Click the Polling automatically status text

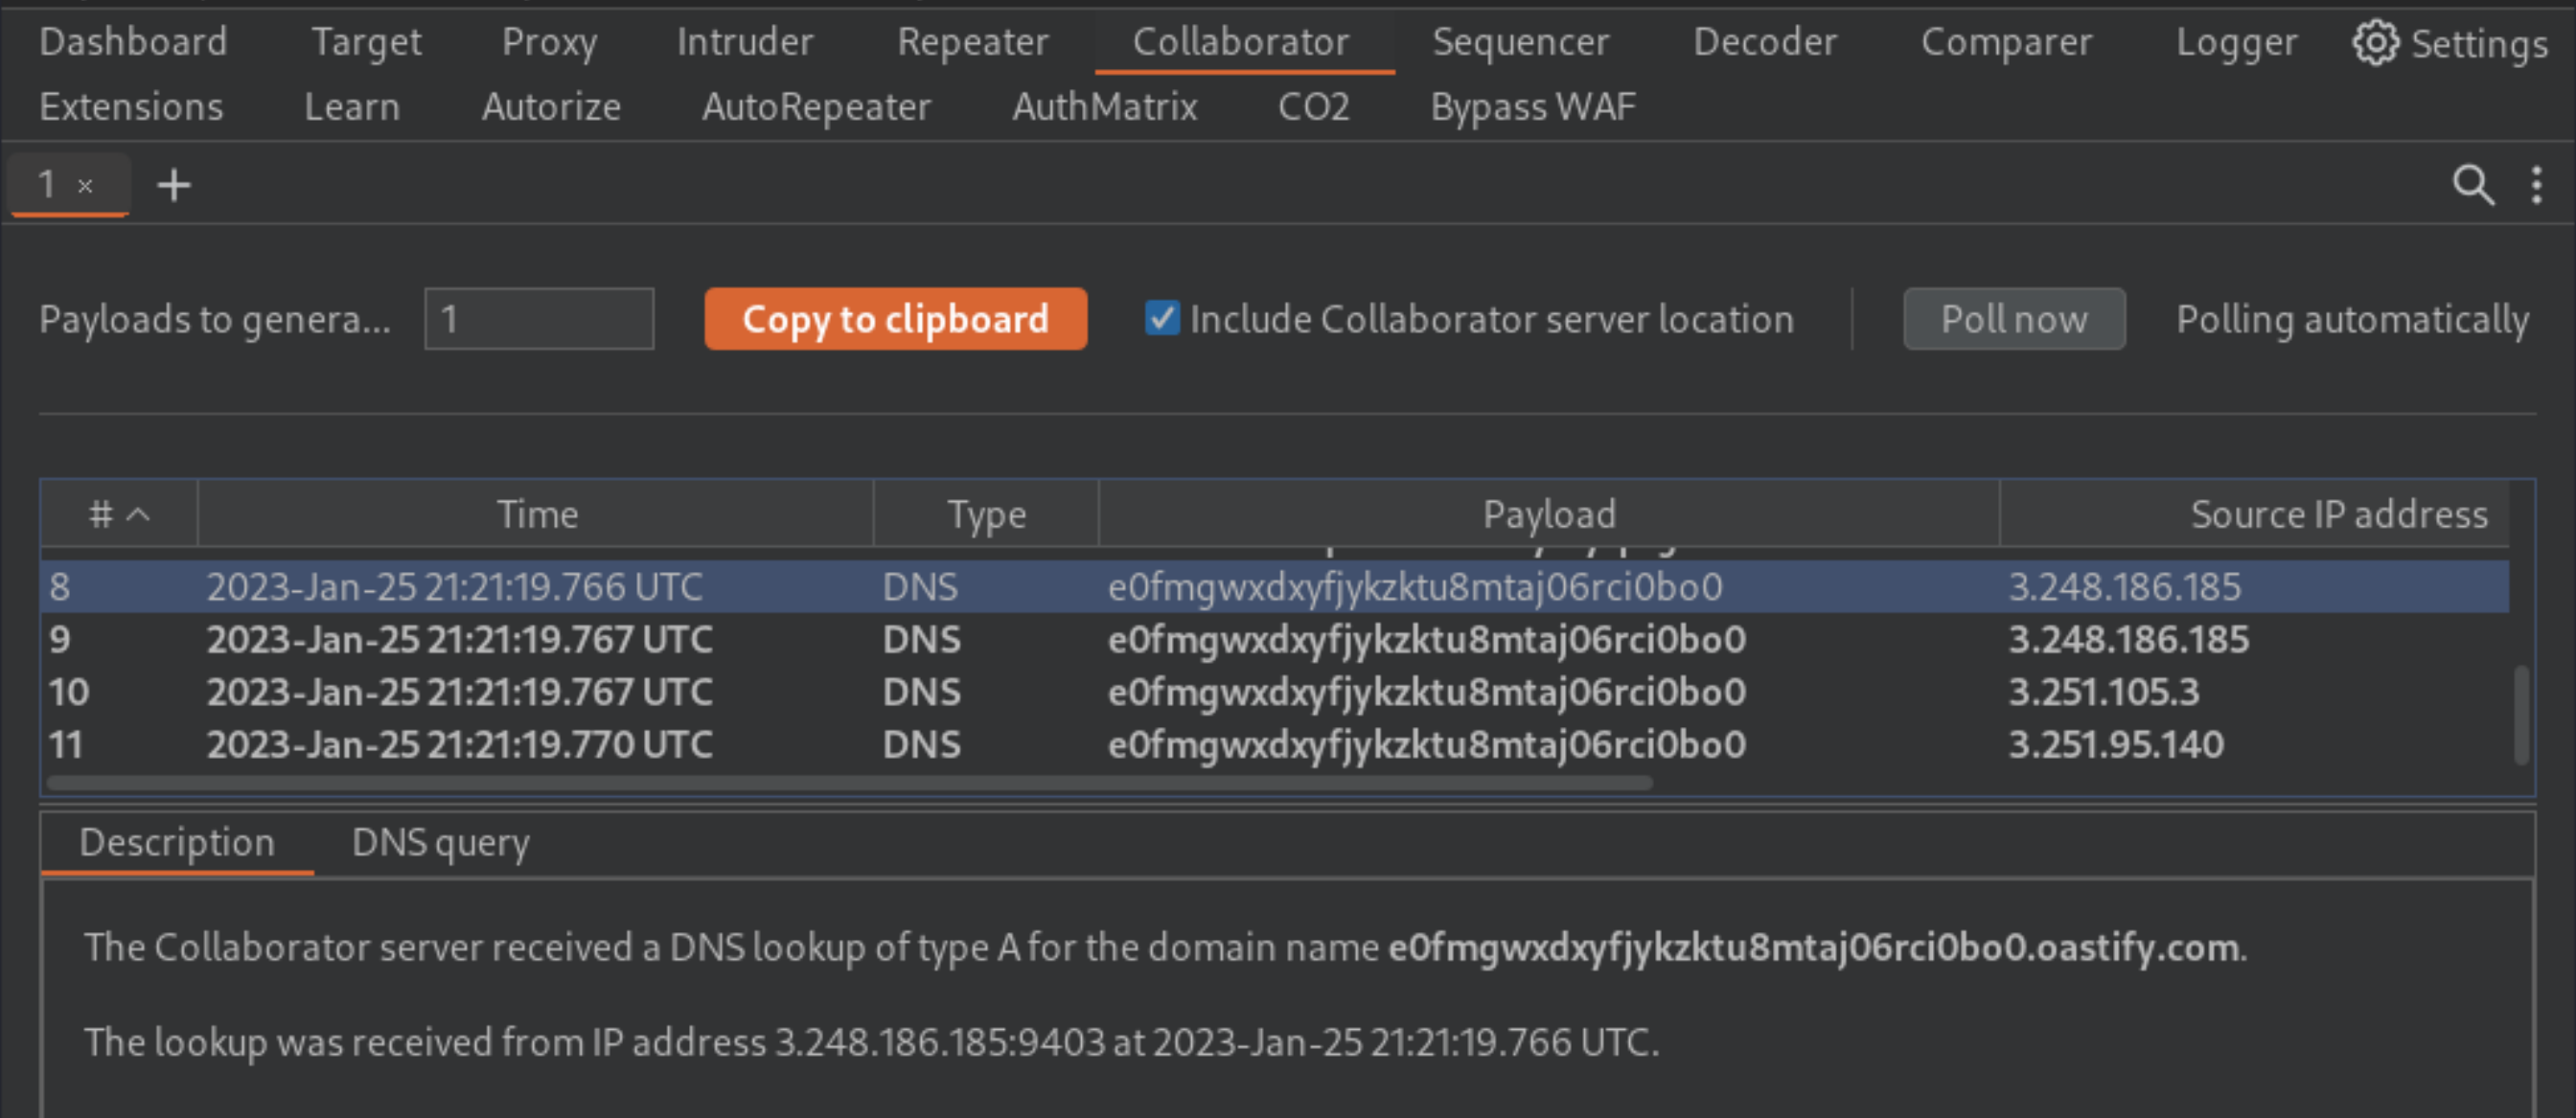2352,320
